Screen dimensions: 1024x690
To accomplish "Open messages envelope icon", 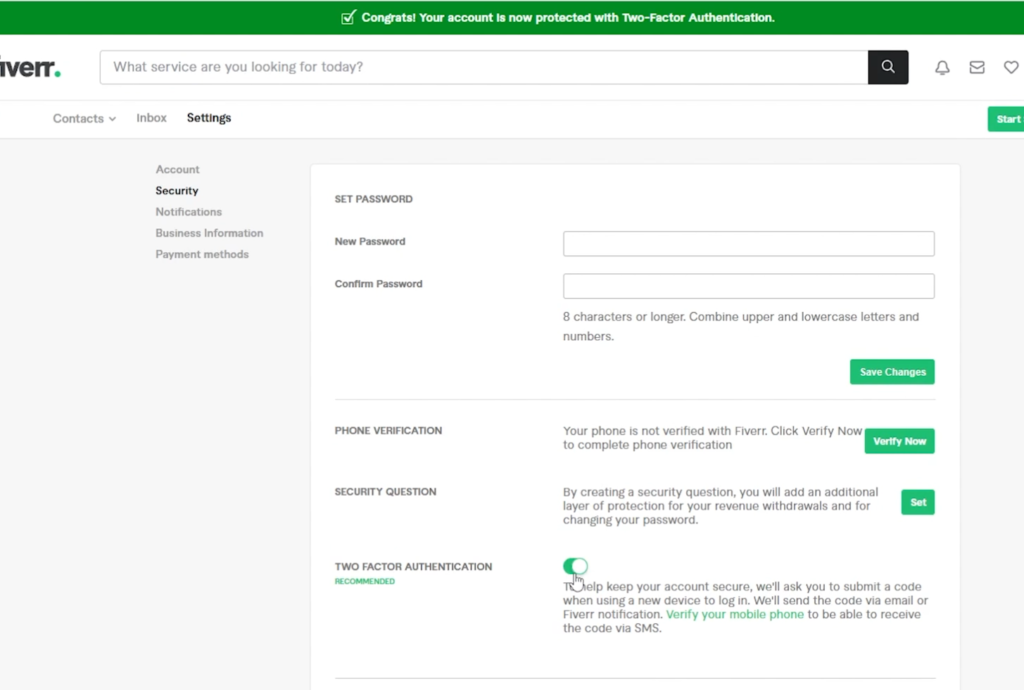I will pyautogui.click(x=976, y=67).
